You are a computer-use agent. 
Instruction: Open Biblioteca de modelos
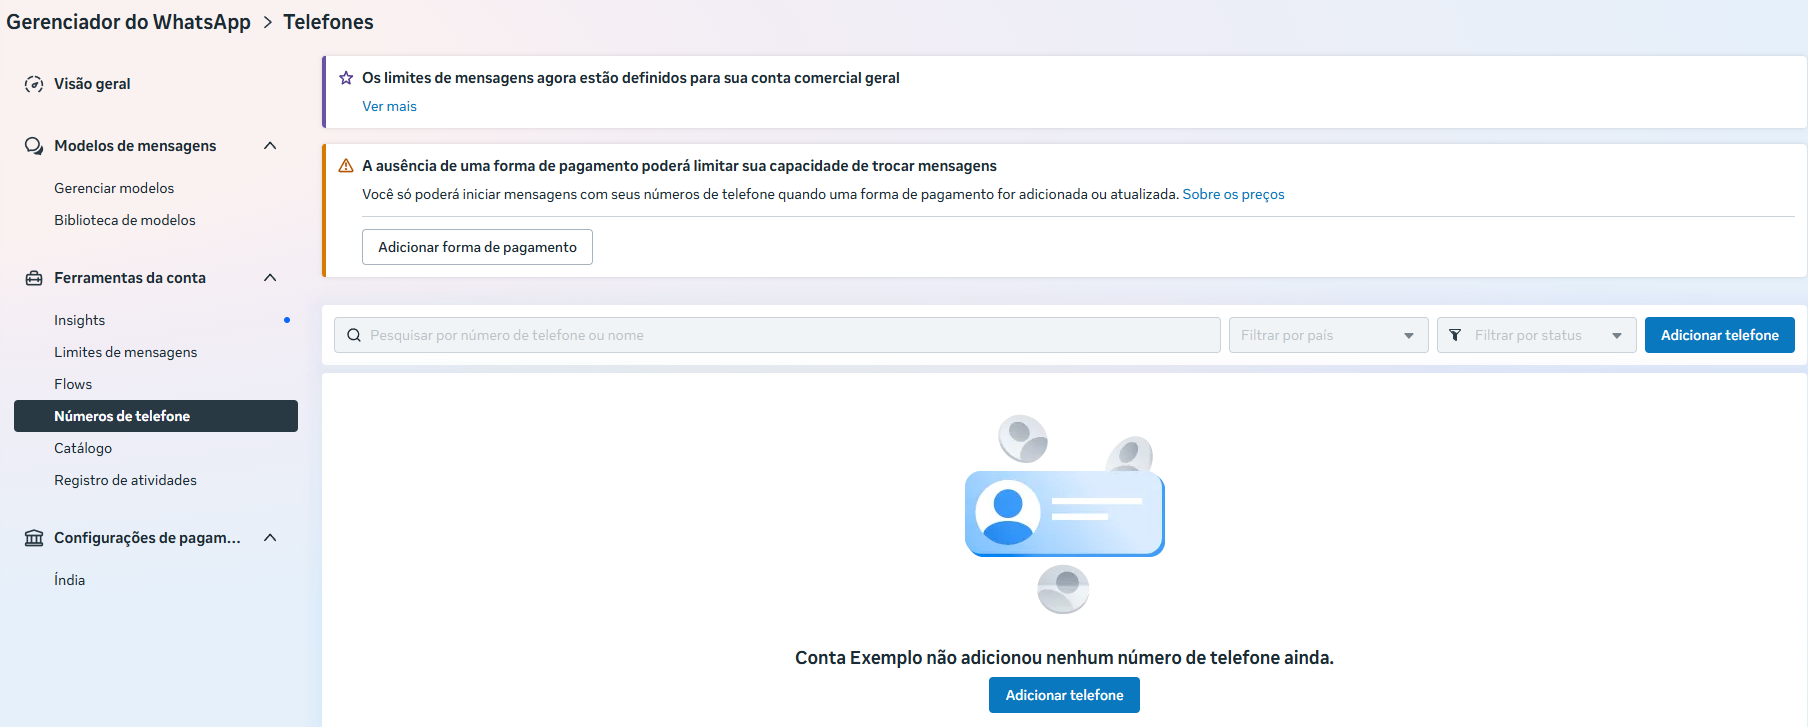[125, 220]
